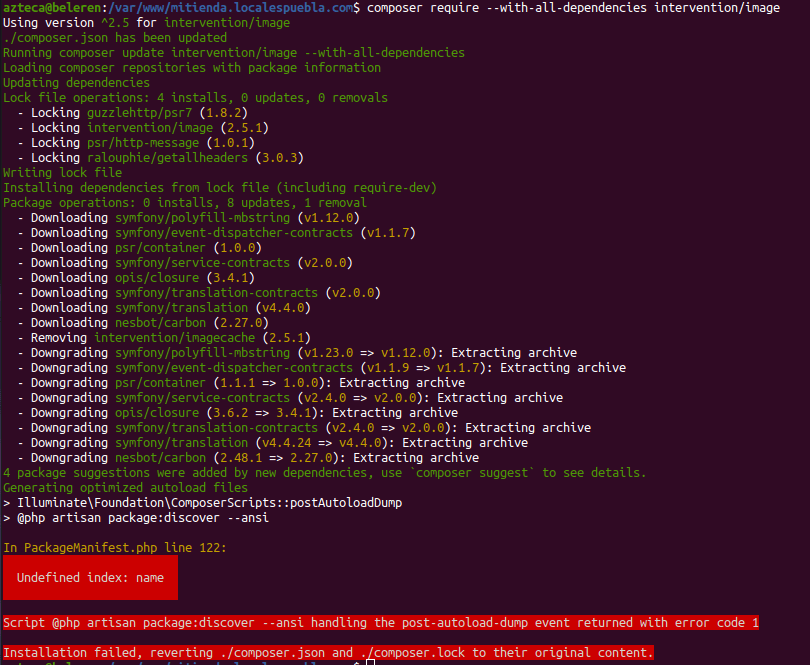Click 'Downgrading psr/container (1.1.1 => 1.0.0)' line
Viewport: 810px width, 665px height.
point(241,382)
